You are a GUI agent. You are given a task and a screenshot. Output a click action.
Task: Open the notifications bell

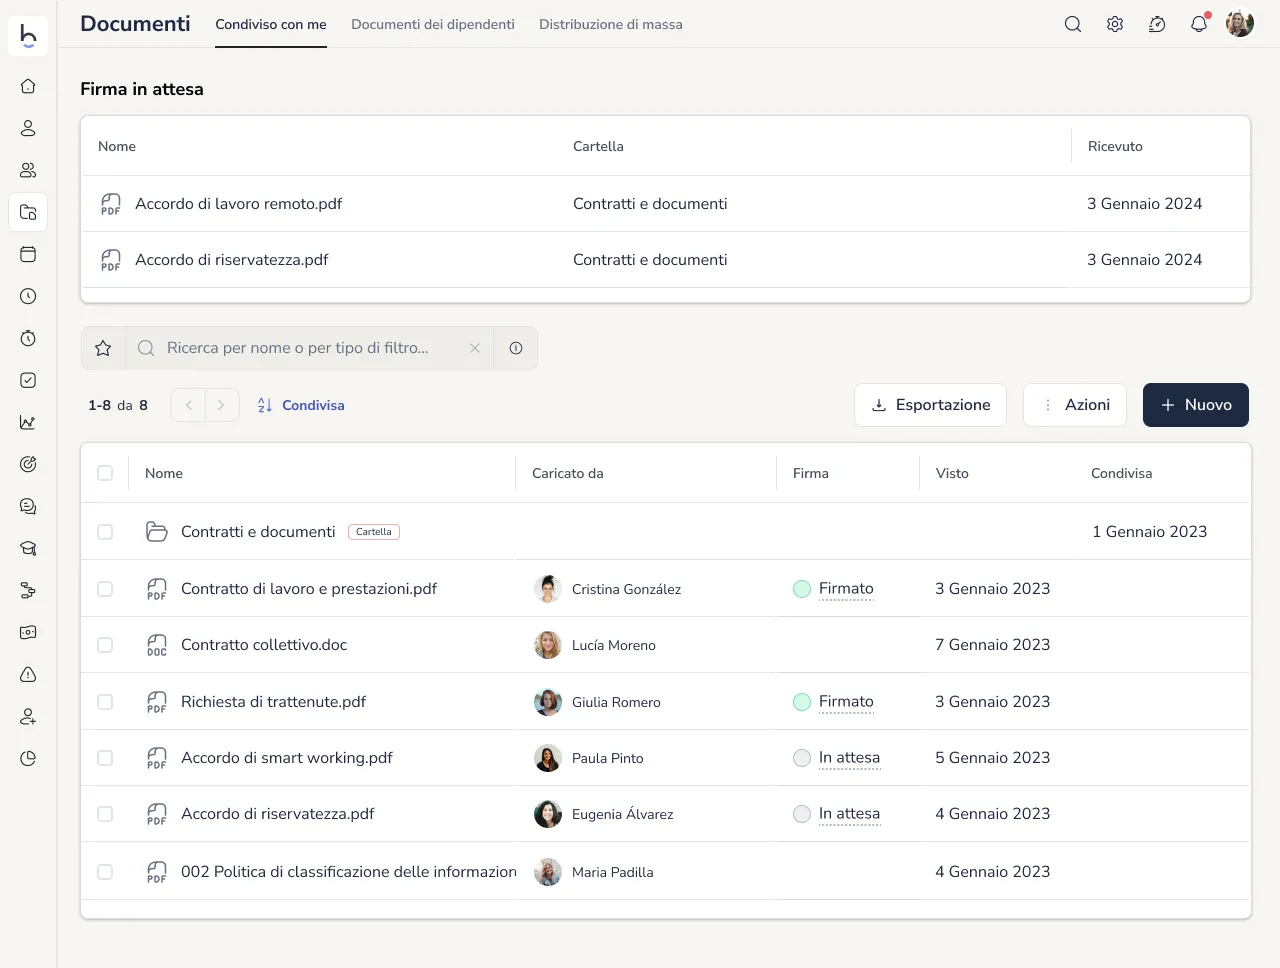tap(1199, 24)
